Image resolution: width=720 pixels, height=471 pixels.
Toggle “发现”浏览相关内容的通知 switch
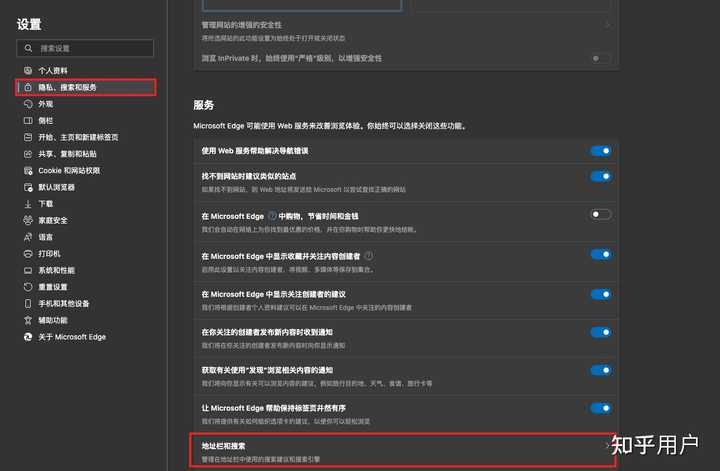coord(601,370)
